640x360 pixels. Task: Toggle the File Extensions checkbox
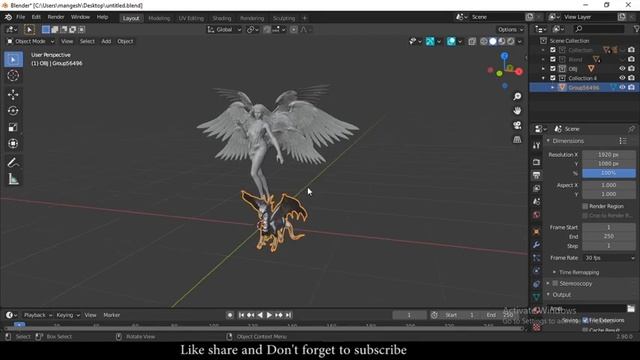[585, 320]
